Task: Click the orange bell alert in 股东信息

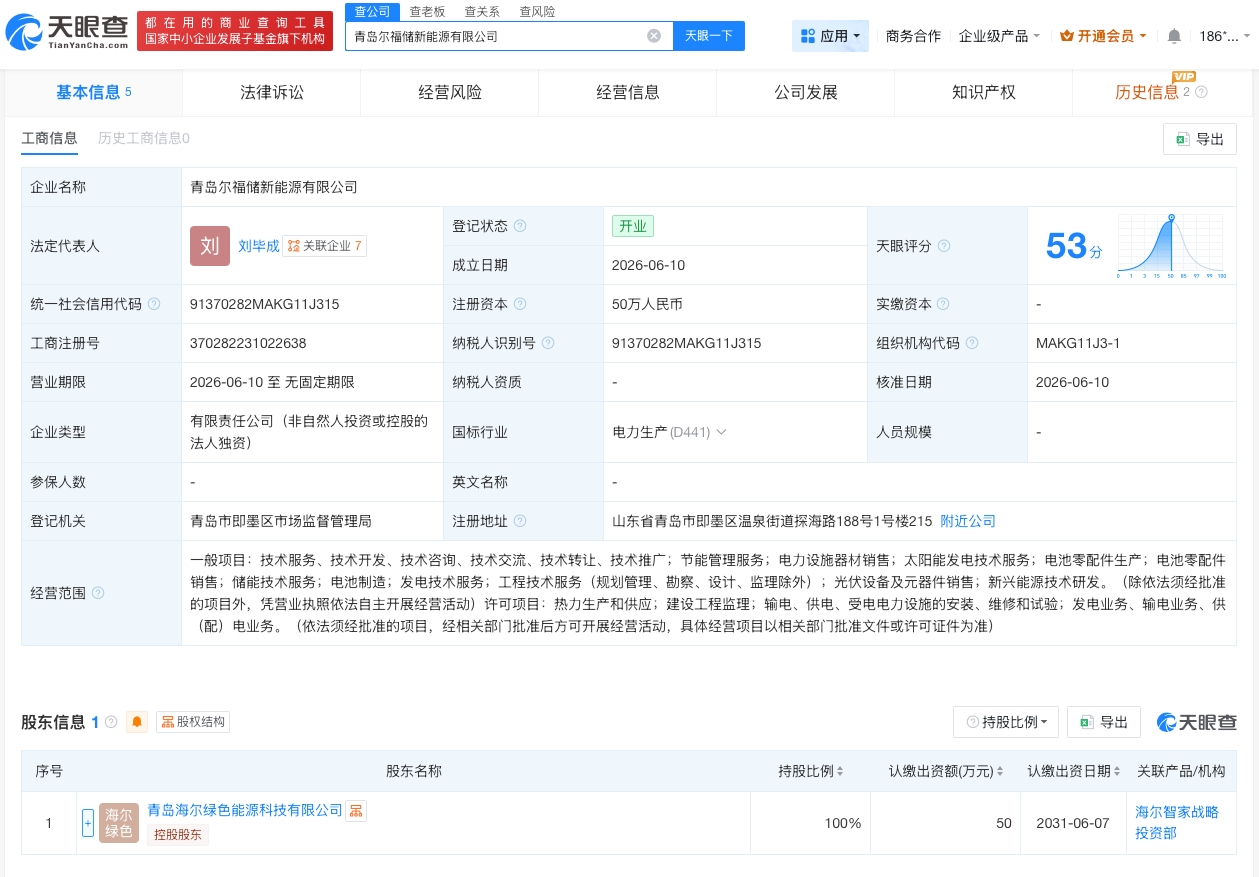Action: pos(137,722)
